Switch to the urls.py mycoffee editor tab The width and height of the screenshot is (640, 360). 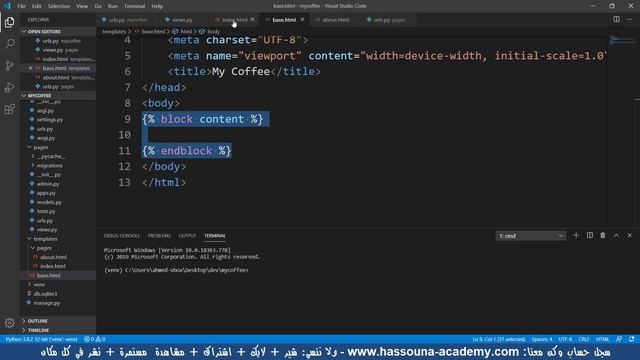128,20
